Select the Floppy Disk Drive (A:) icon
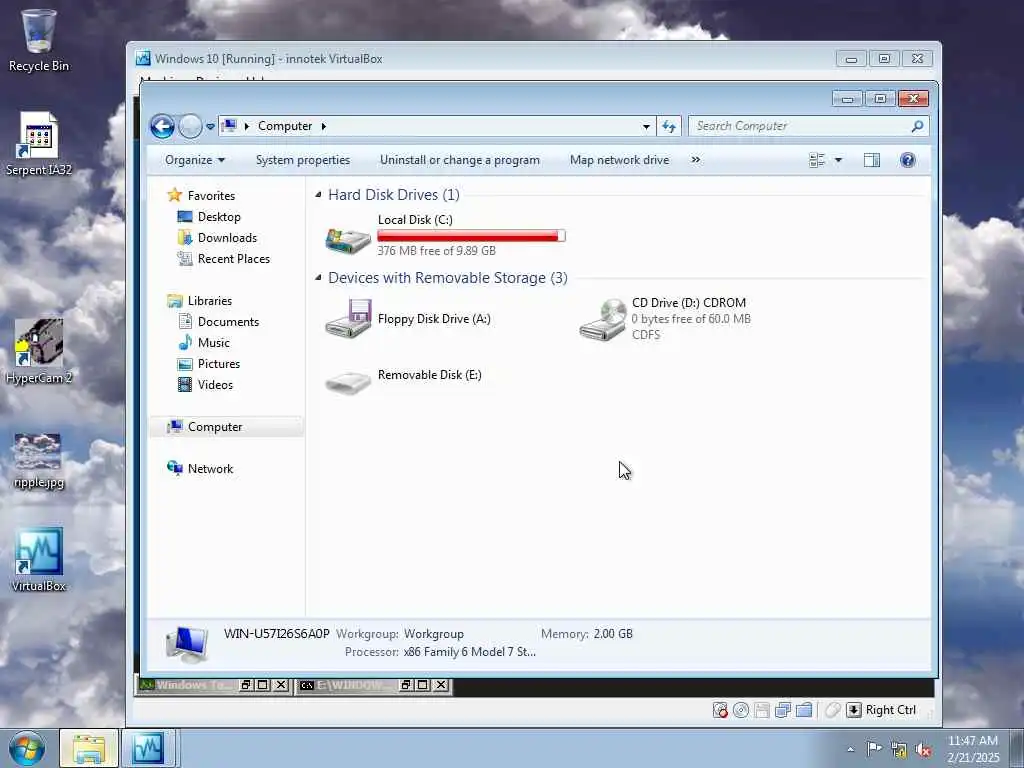1024x768 pixels. click(x=348, y=319)
